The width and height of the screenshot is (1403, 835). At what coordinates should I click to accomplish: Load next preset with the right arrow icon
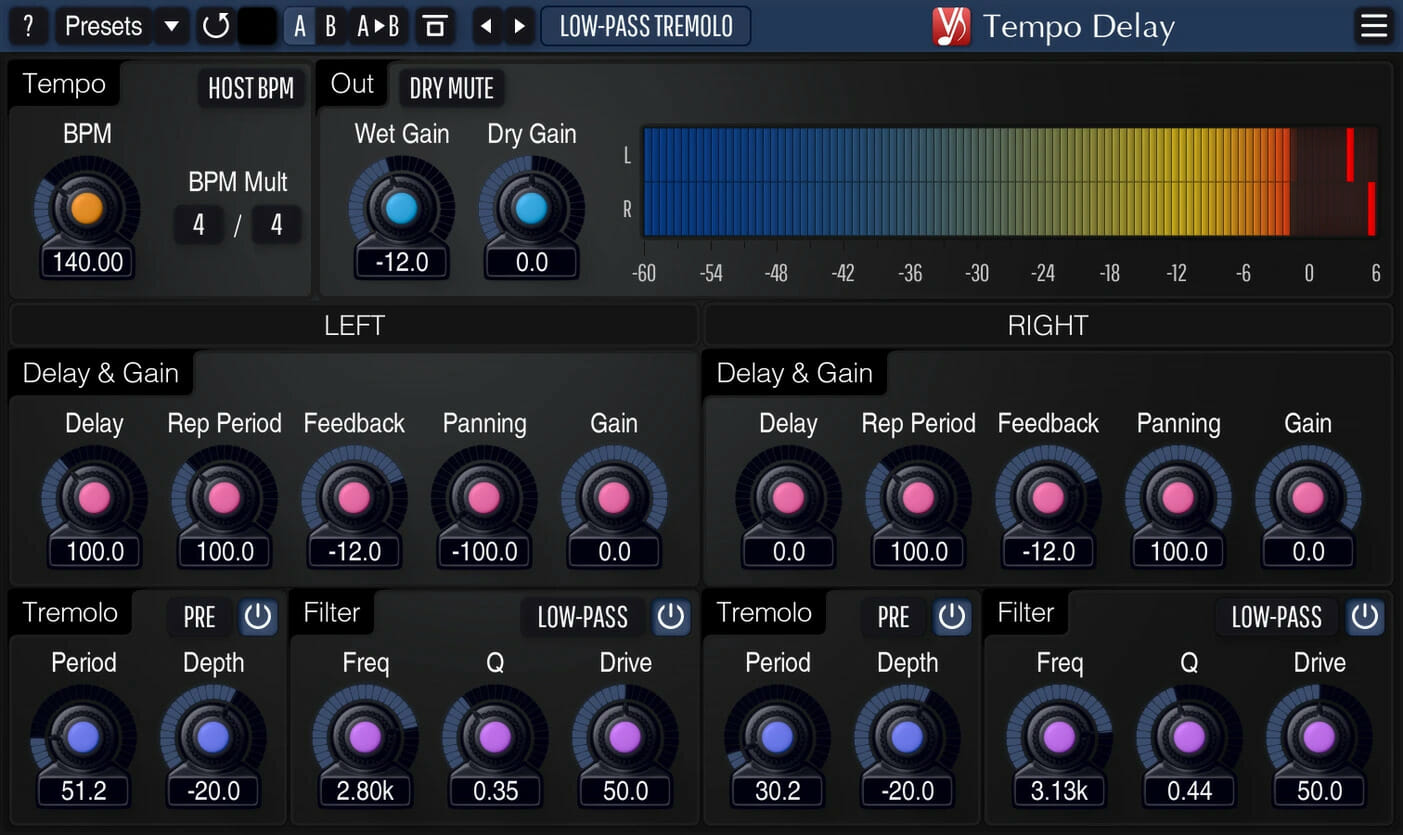point(519,26)
